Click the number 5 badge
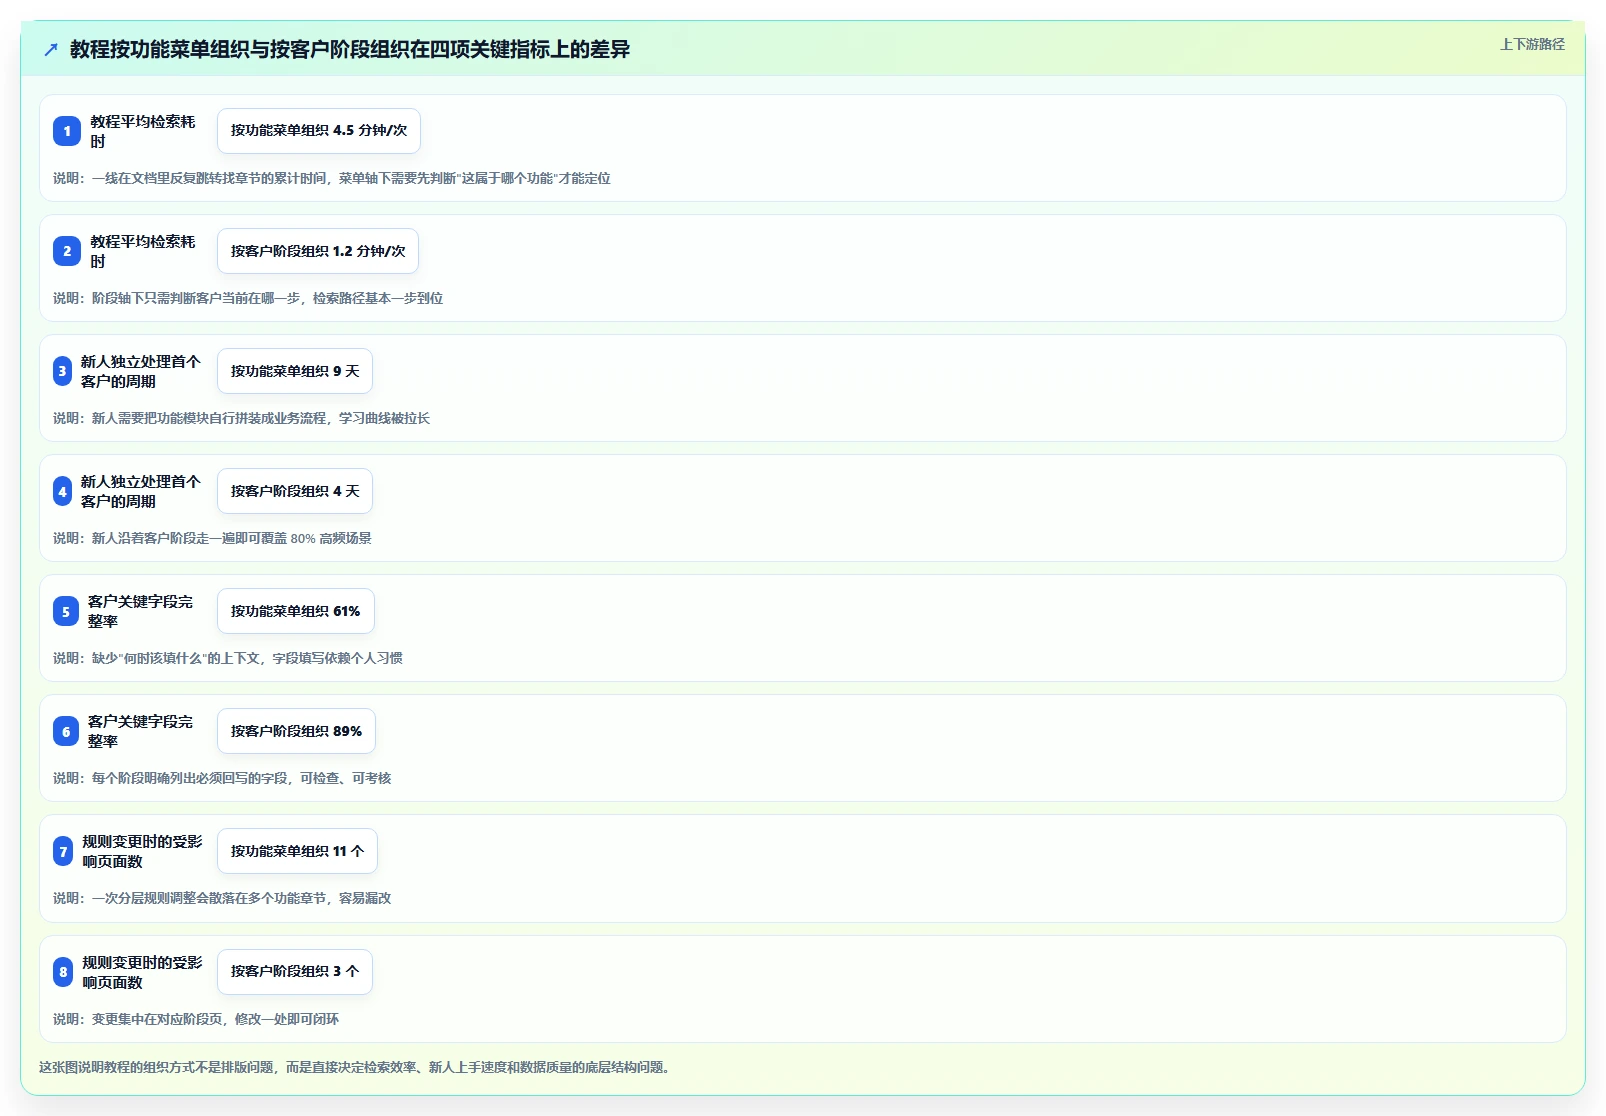Viewport: 1606px width, 1116px height. click(66, 611)
